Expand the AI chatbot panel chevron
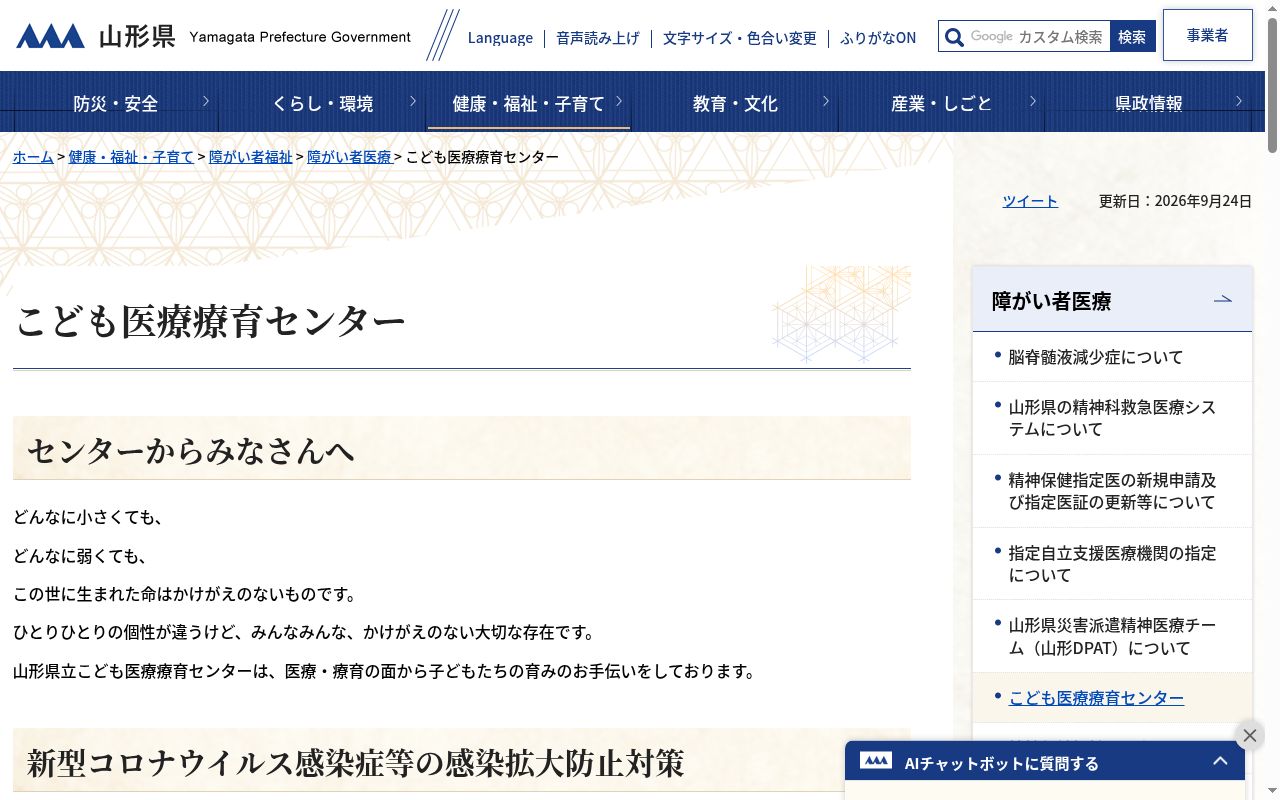Viewport: 1280px width, 800px height. [x=1220, y=761]
